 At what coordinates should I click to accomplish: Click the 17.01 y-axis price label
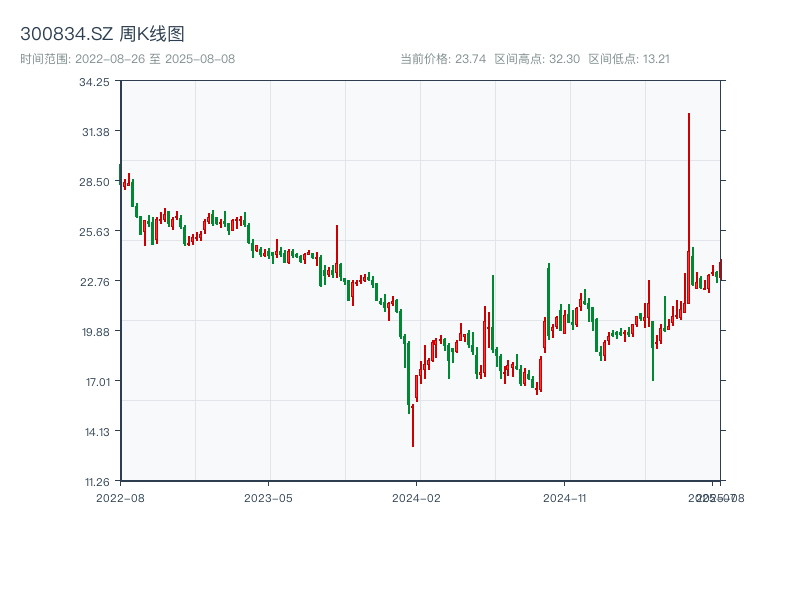(x=95, y=382)
